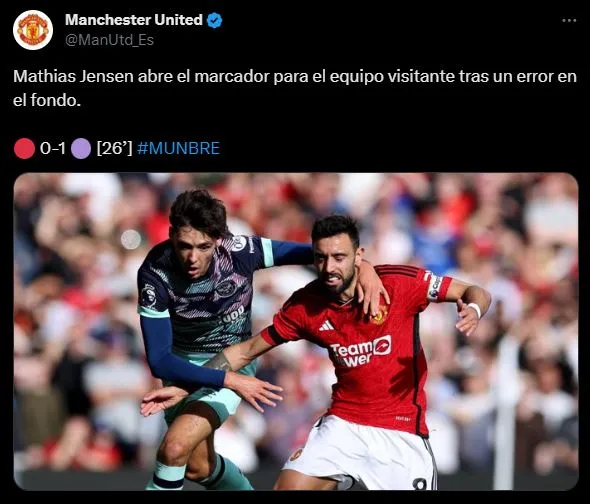Viewport: 590px width, 504px height.
Task: Click the Premier League sleeve badge on the striped kit
Action: [x=148, y=295]
